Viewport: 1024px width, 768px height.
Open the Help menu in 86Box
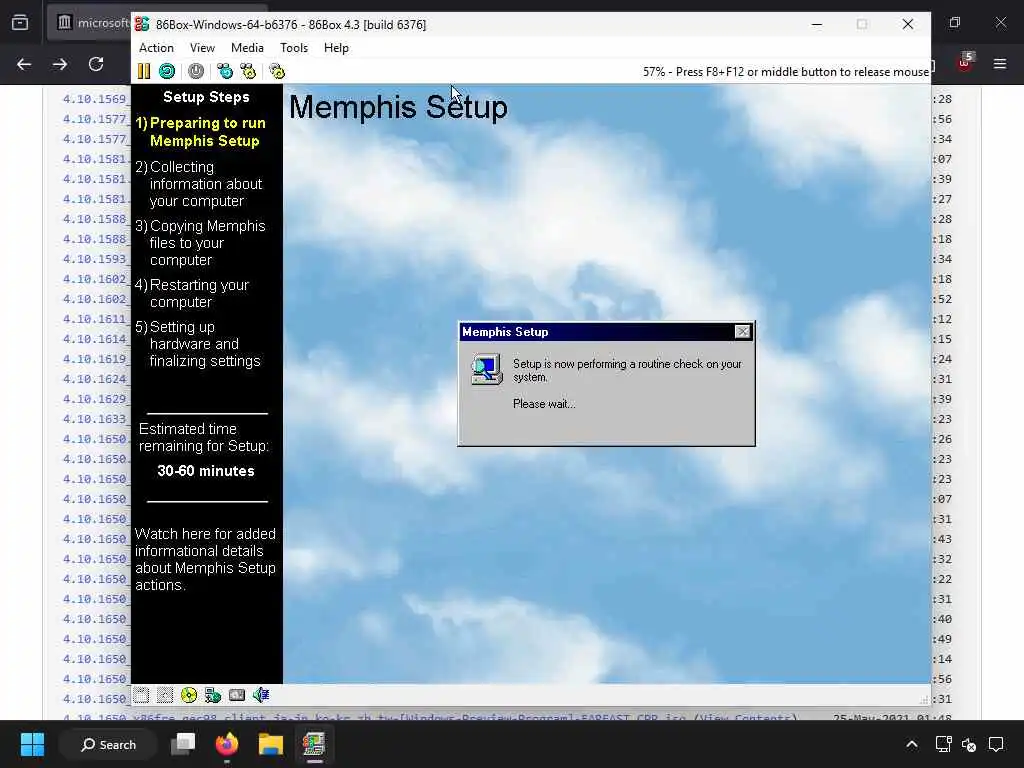[x=336, y=48]
